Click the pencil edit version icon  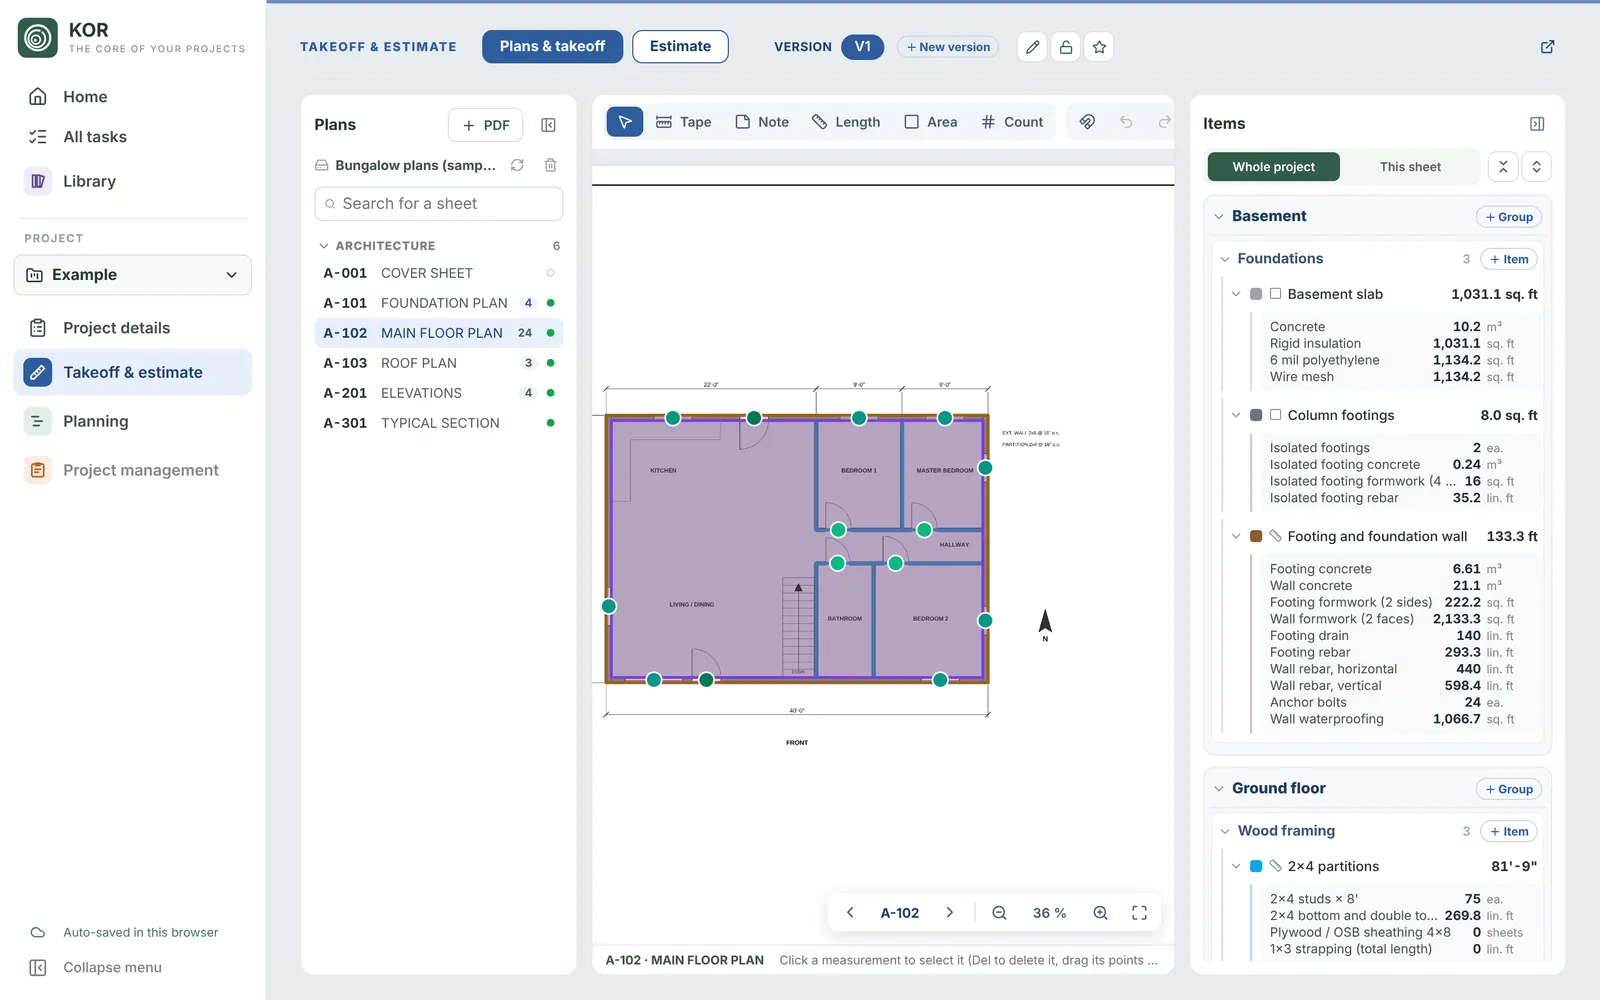[1033, 47]
